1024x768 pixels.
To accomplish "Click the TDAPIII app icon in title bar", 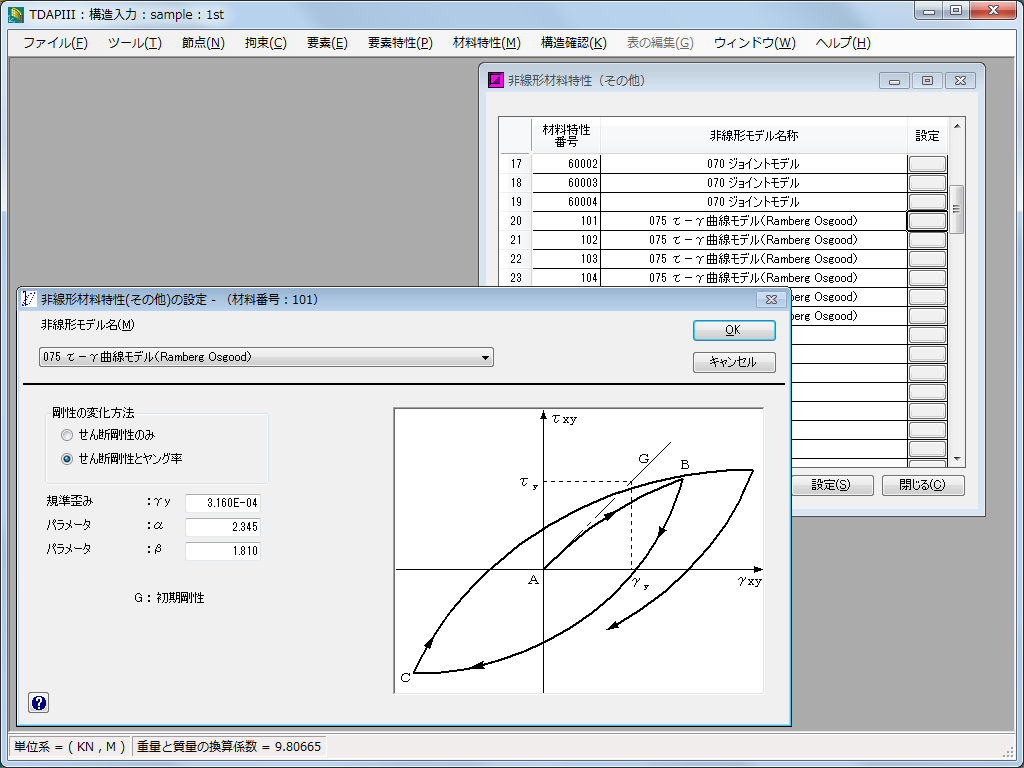I will [x=16, y=14].
